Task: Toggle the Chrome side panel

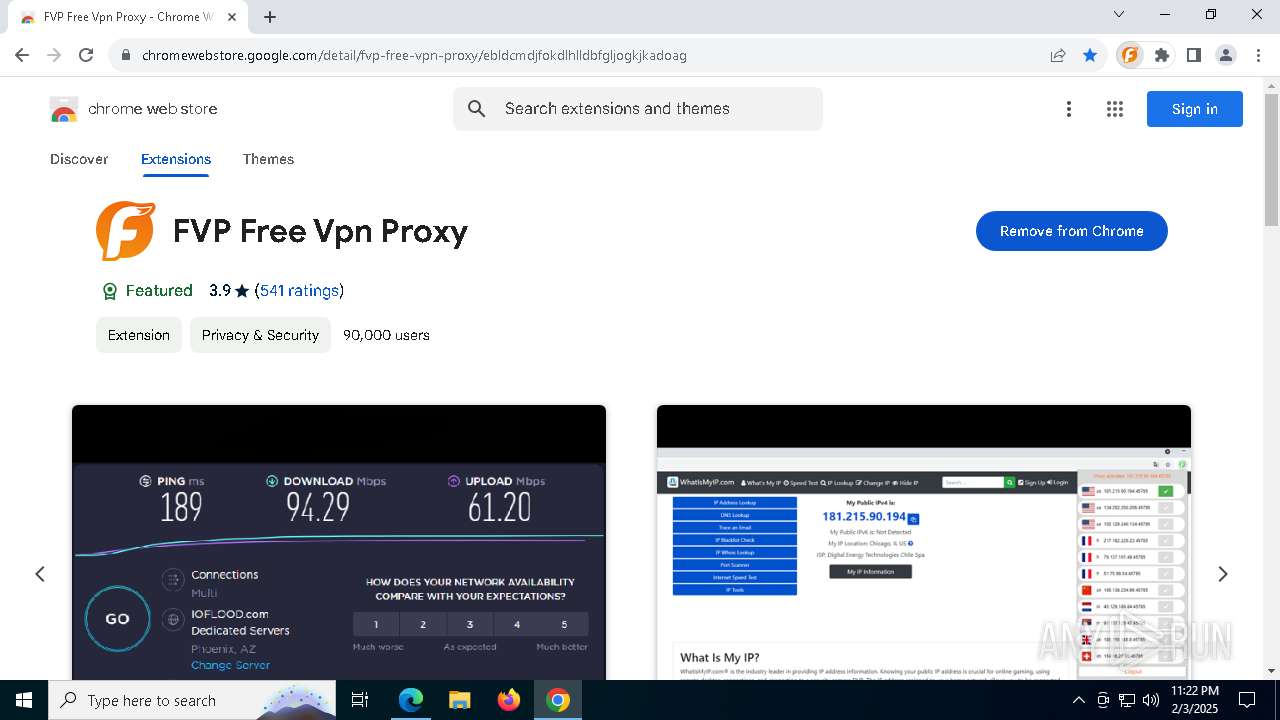Action: [x=1194, y=55]
